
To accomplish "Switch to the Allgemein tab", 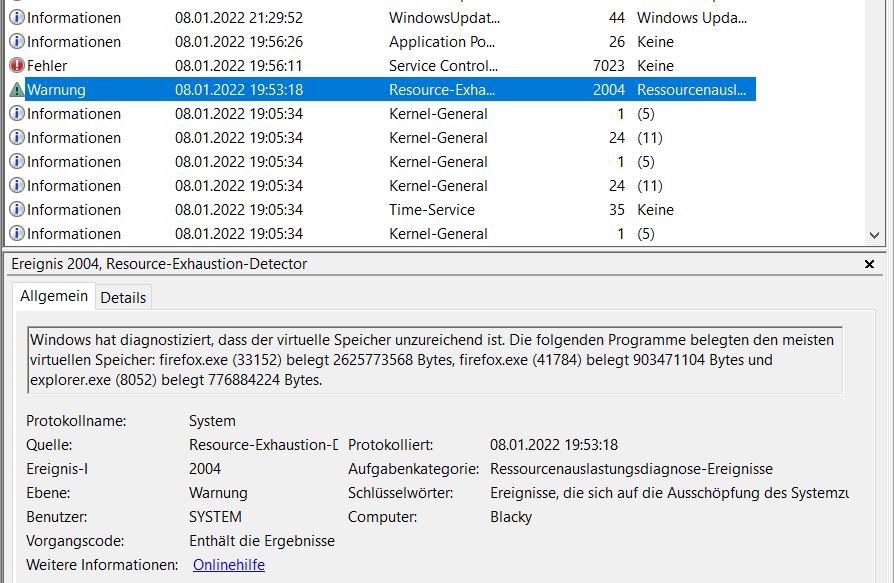I will pyautogui.click(x=54, y=297).
